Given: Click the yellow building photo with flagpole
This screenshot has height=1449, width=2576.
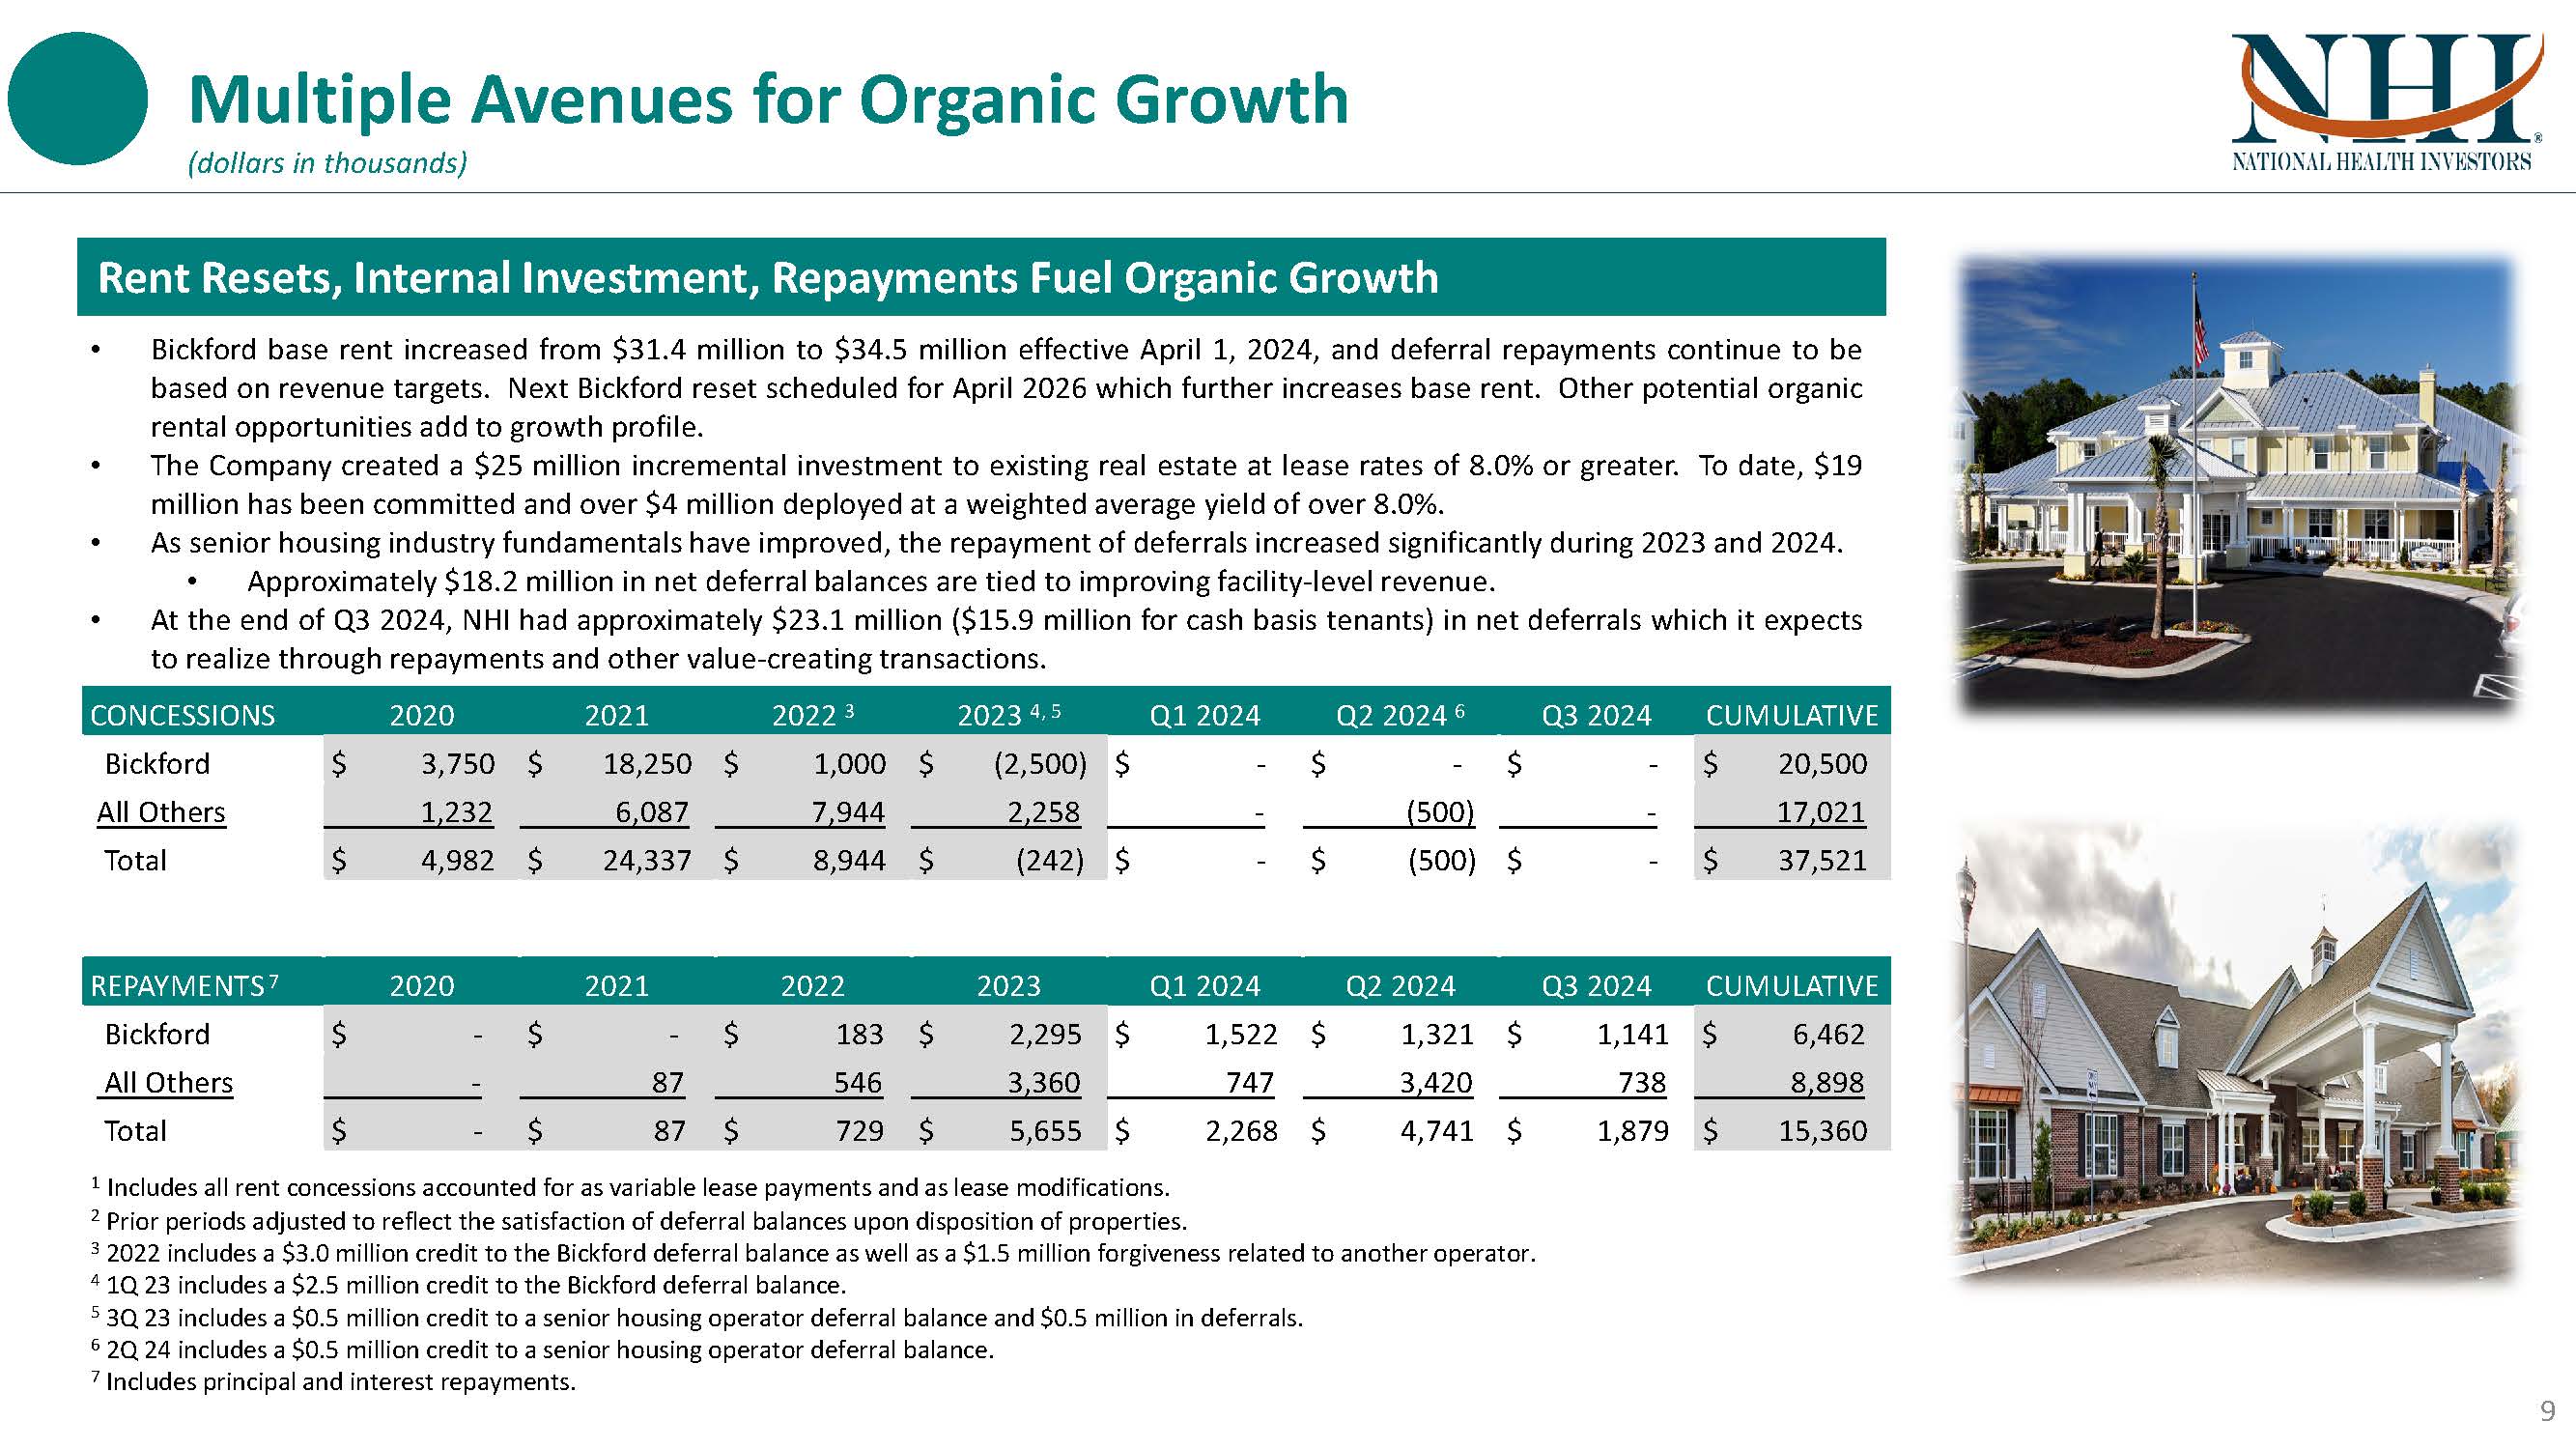Looking at the screenshot, I should [2234, 486].
